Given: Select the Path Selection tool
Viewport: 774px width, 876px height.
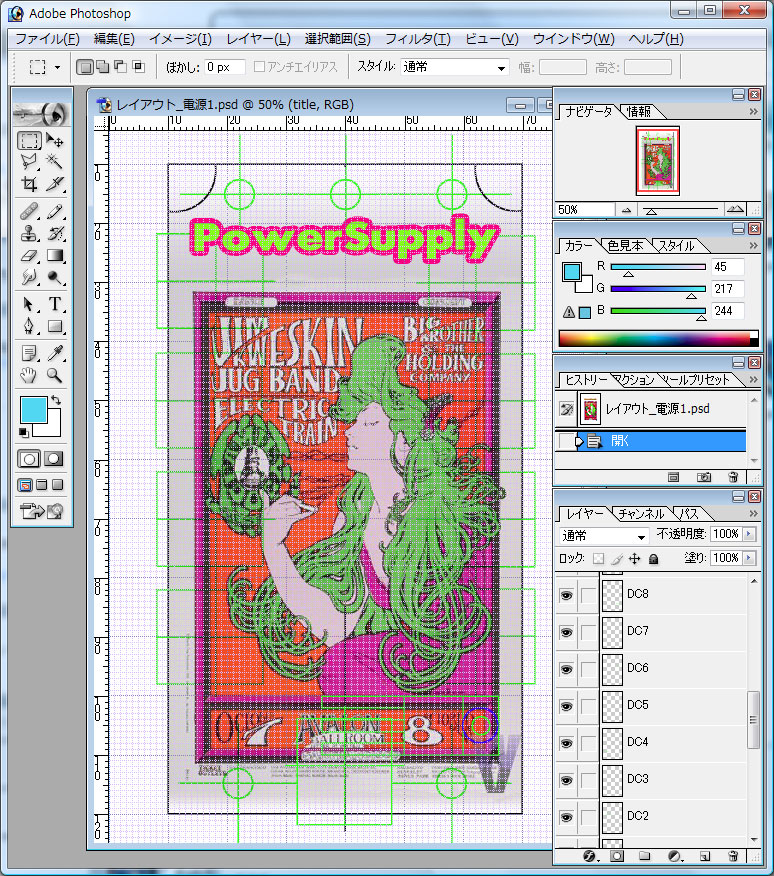Looking at the screenshot, I should tap(29, 304).
